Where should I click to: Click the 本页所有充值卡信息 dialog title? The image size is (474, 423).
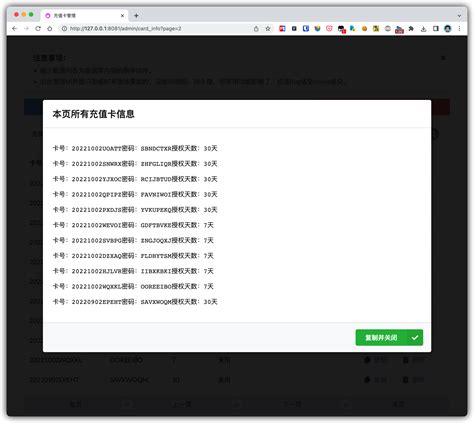pyautogui.click(x=93, y=114)
